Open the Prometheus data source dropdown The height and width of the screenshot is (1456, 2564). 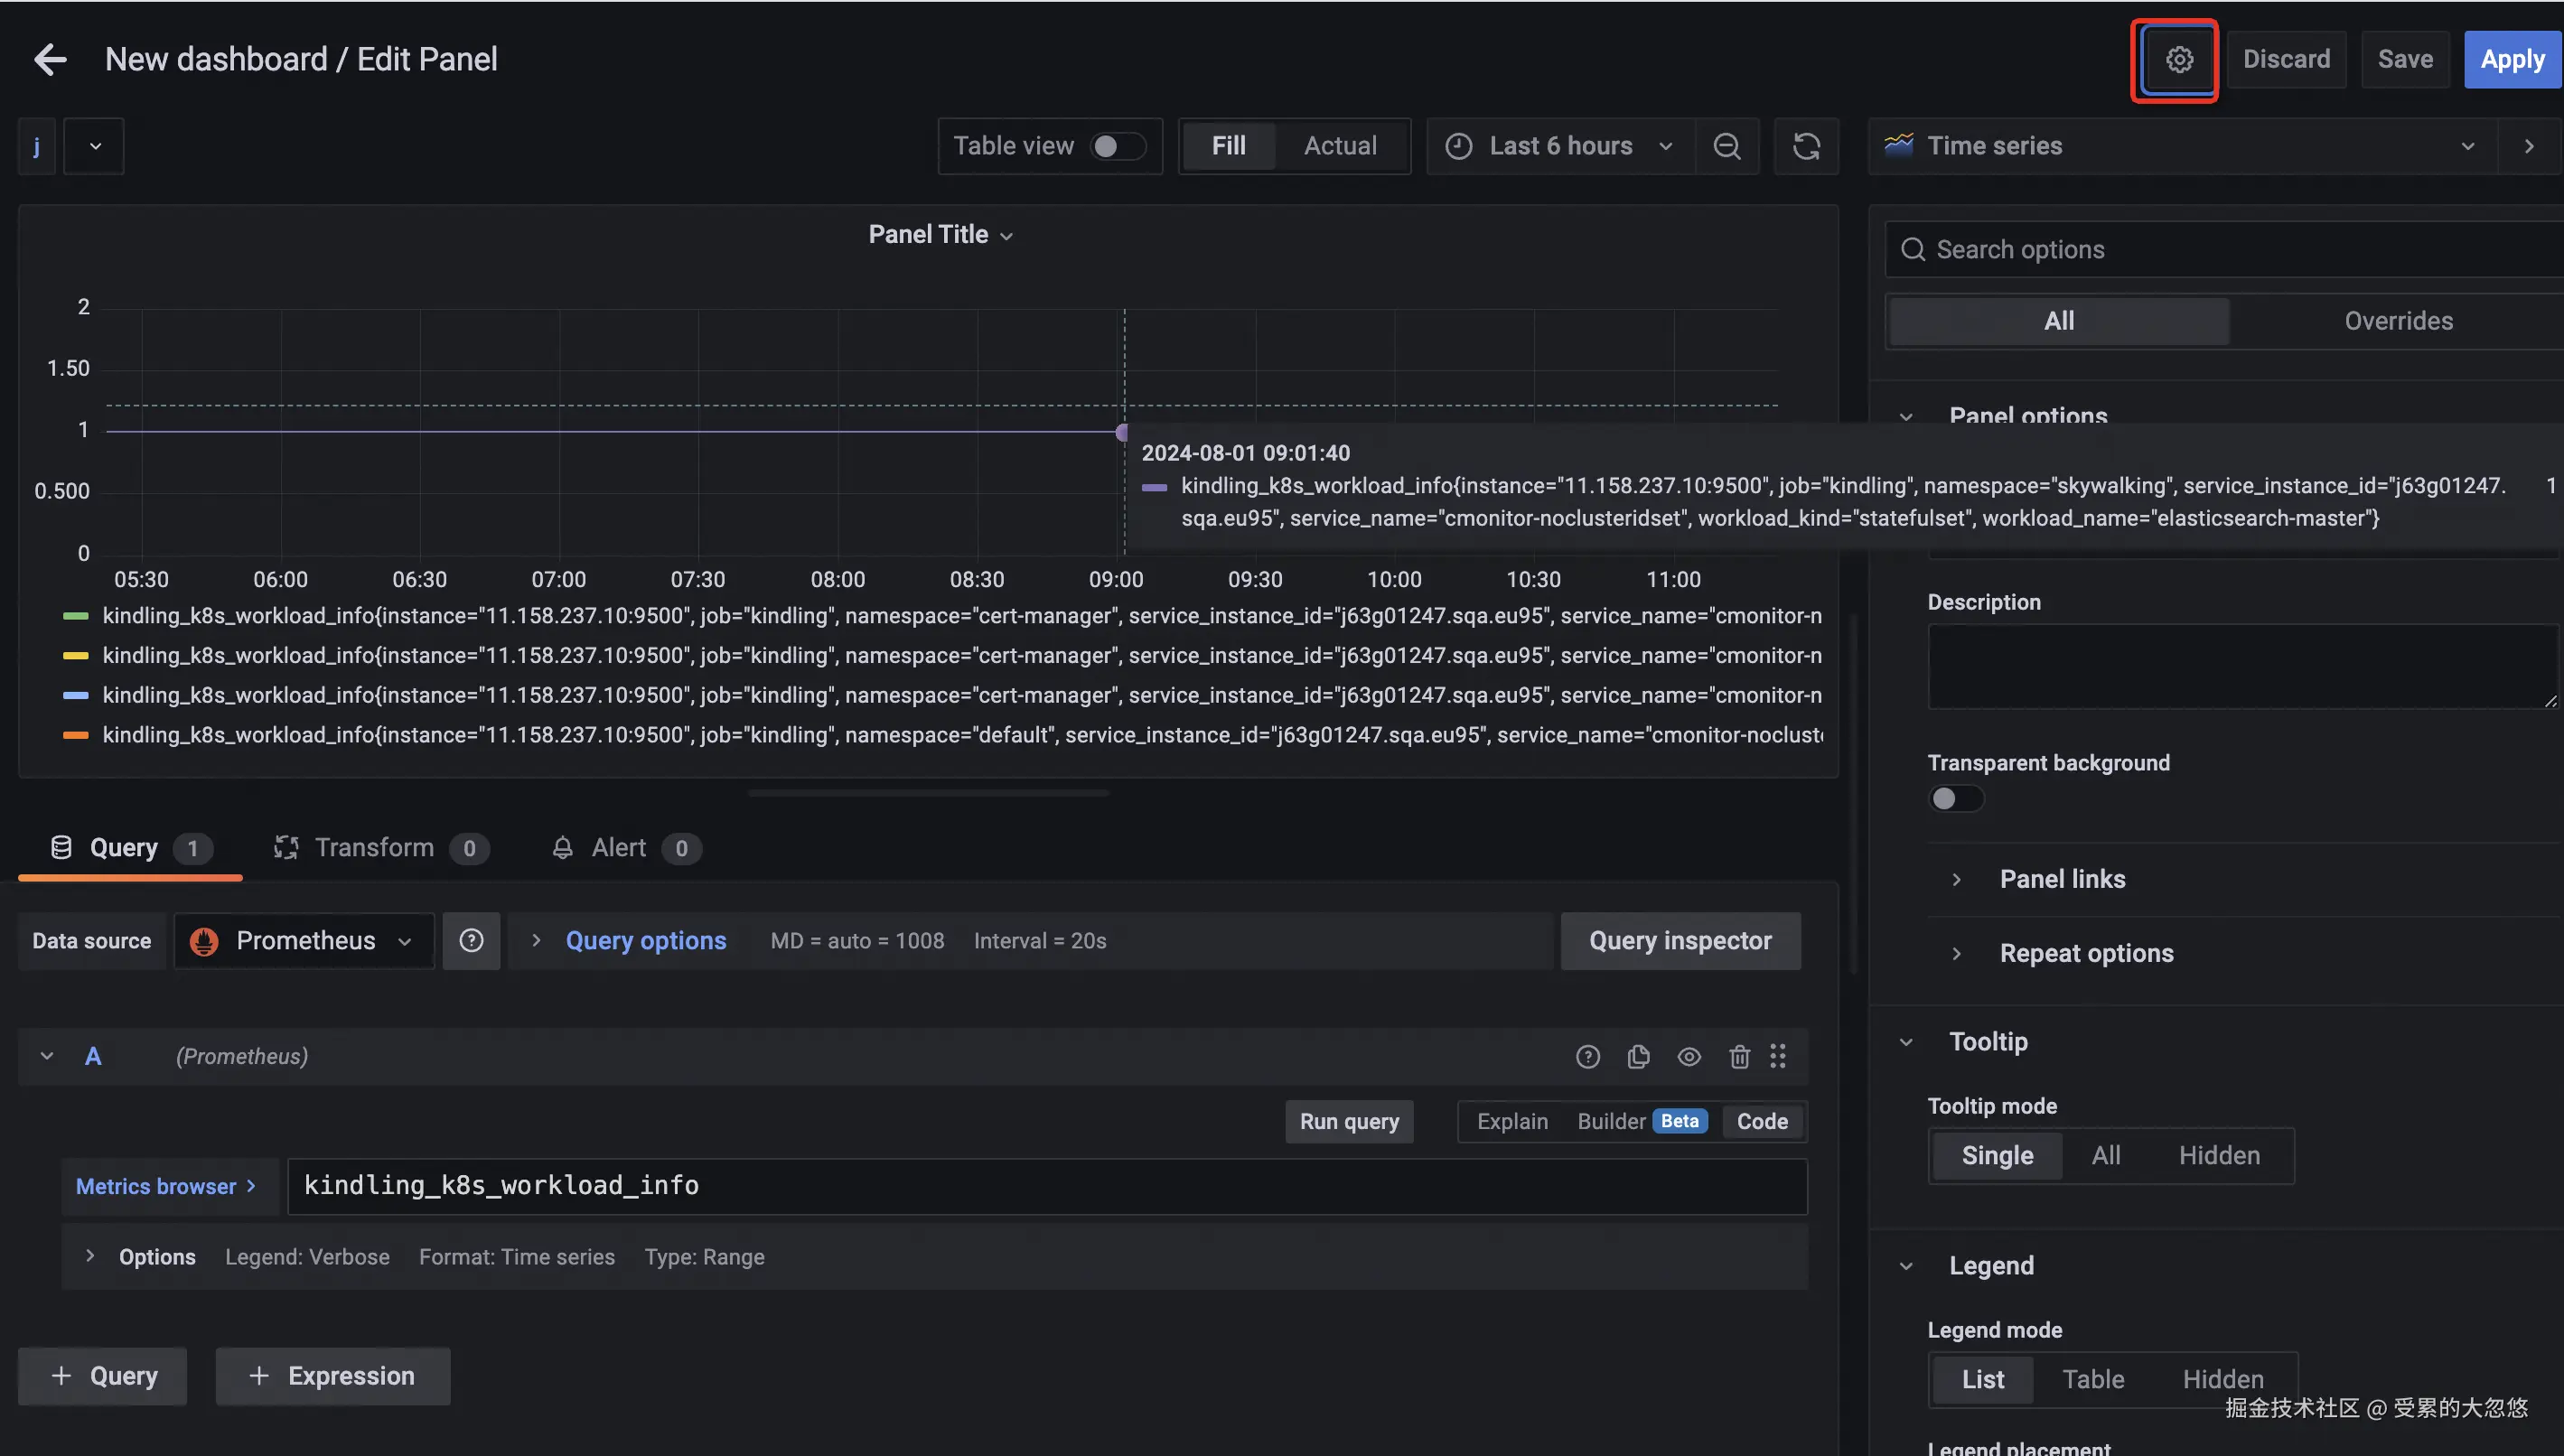click(x=304, y=941)
